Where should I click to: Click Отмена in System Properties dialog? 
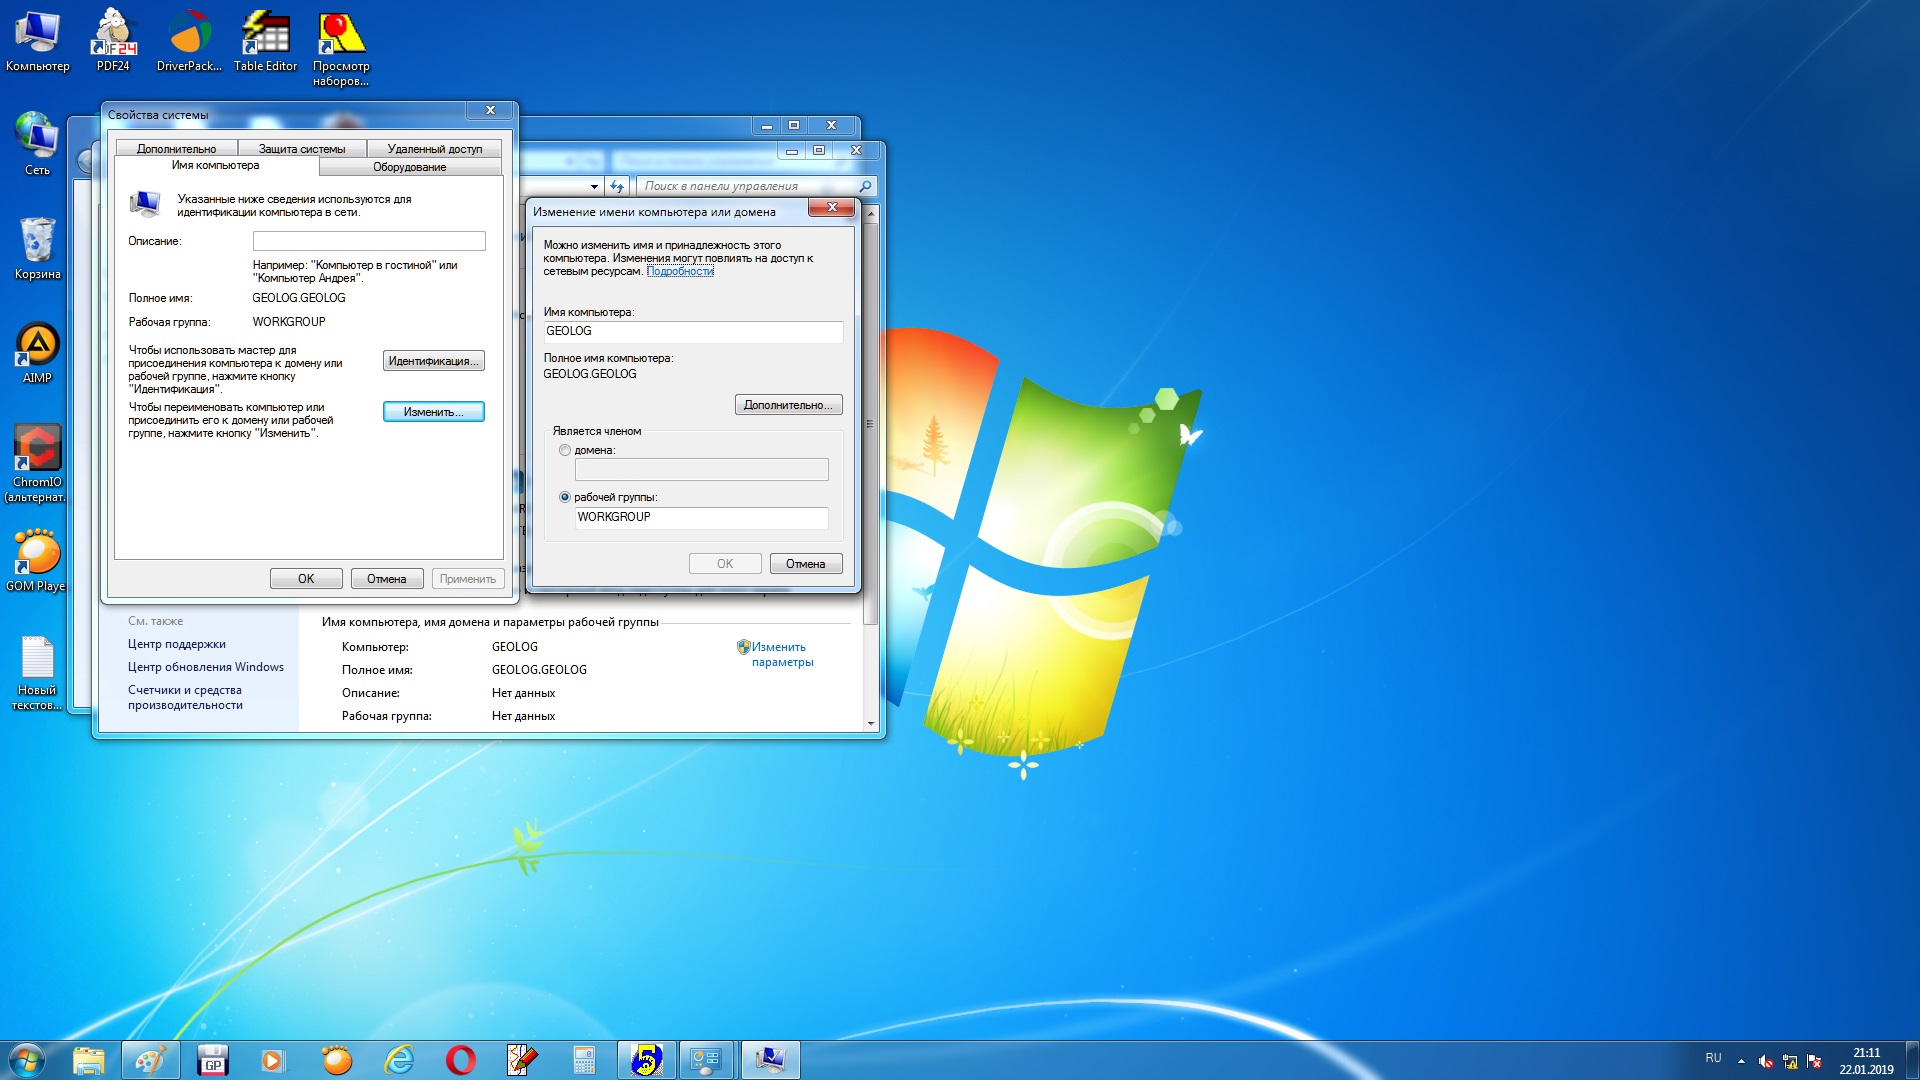[x=387, y=579]
